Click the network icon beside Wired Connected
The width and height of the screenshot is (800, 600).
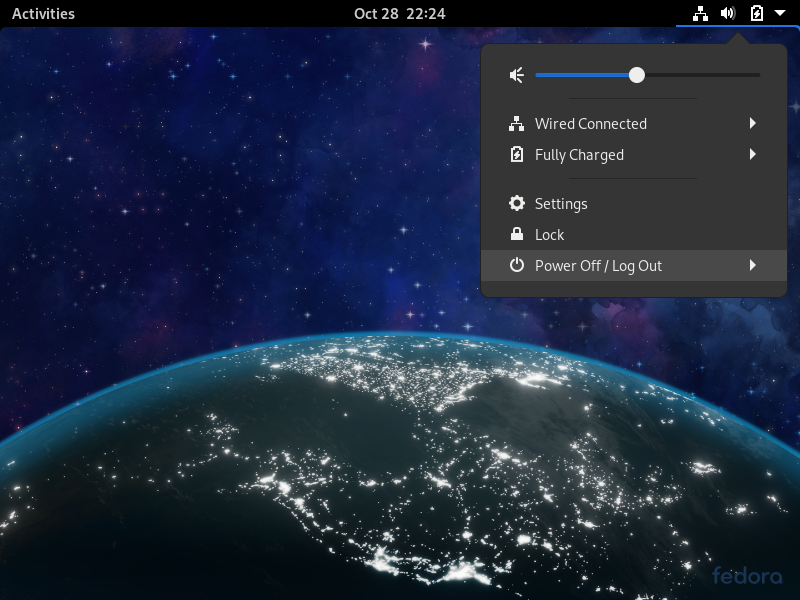(517, 123)
